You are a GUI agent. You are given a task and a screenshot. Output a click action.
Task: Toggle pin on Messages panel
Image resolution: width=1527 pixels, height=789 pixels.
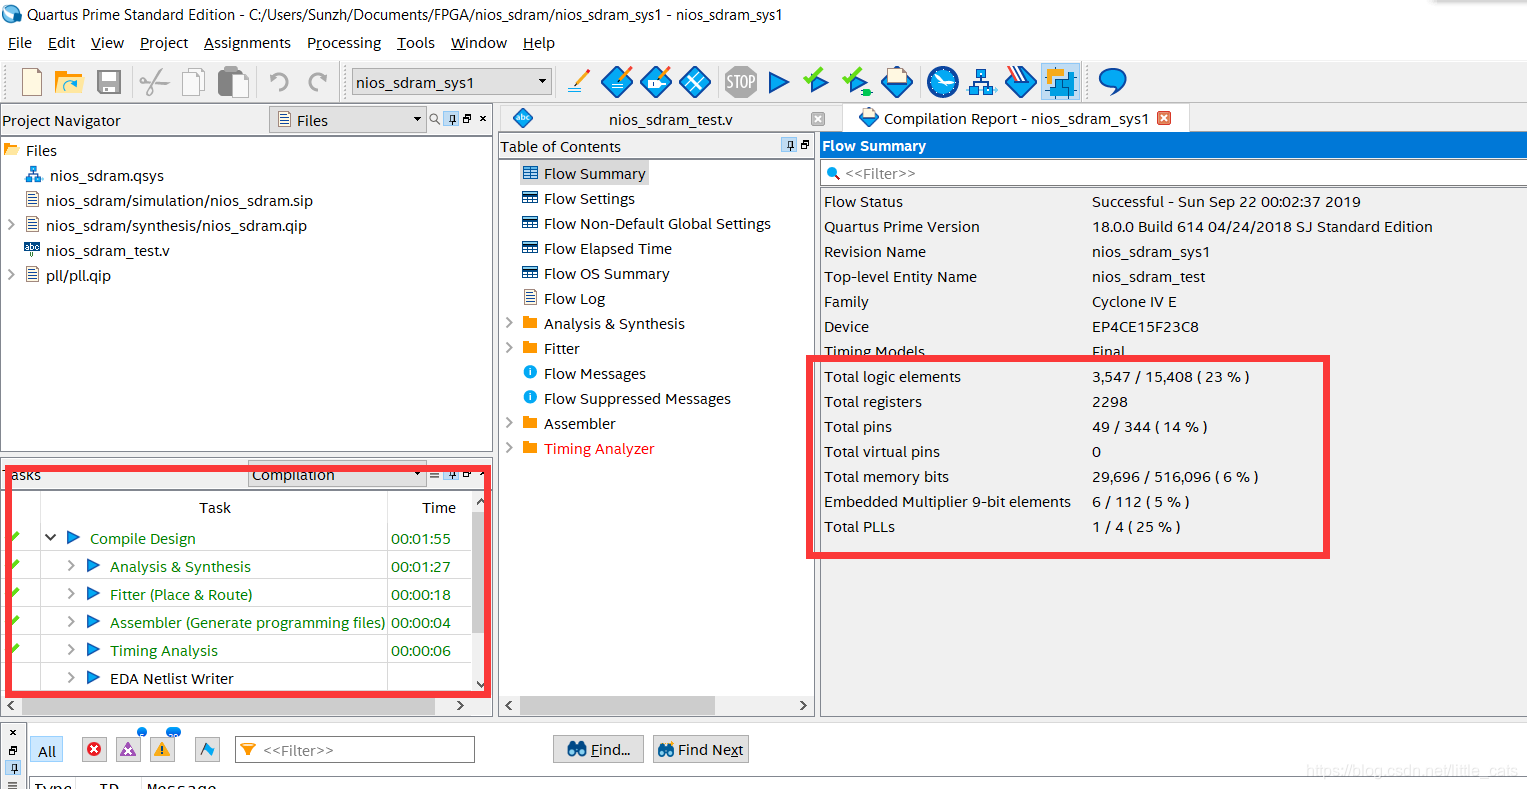click(x=13, y=769)
